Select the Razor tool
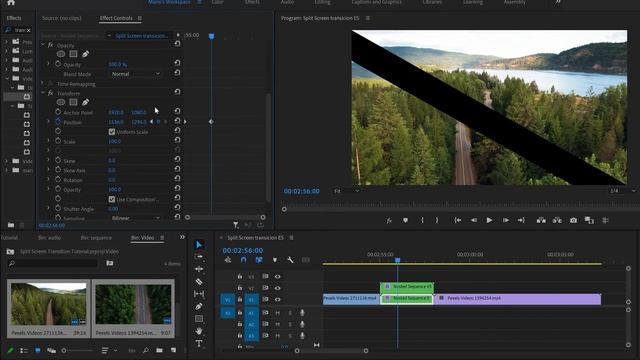 click(x=199, y=282)
